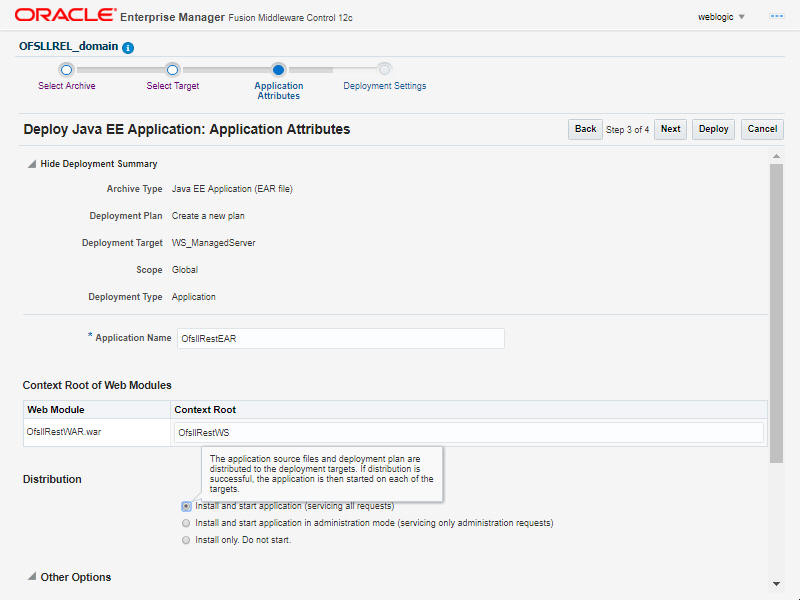
Task: Click the Scope value Global
Action: 185,270
